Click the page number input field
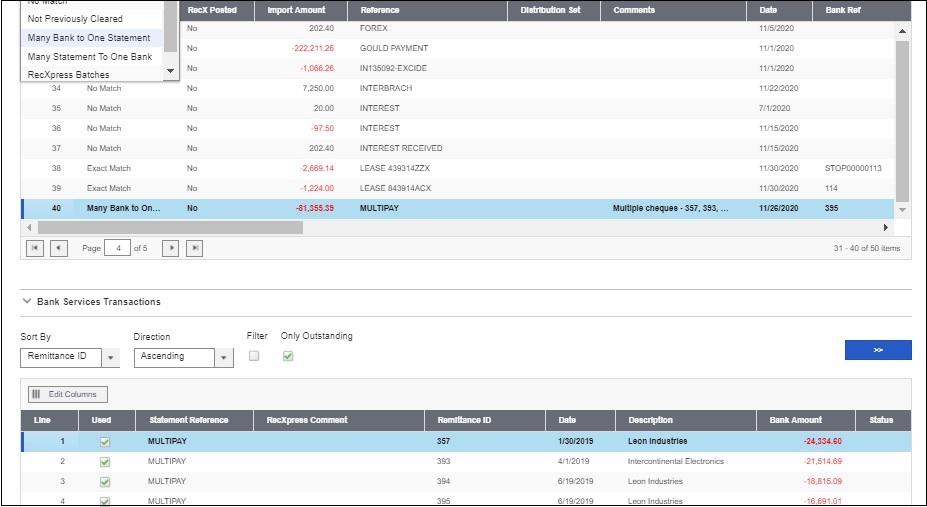Screen dimensions: 927x507 [x=117, y=248]
